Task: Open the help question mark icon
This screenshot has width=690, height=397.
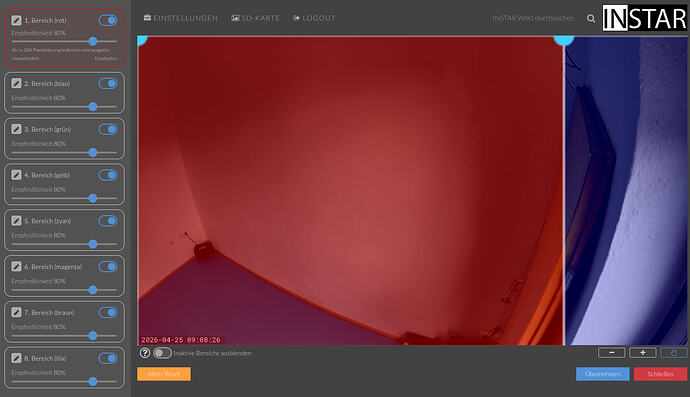Action: point(145,353)
